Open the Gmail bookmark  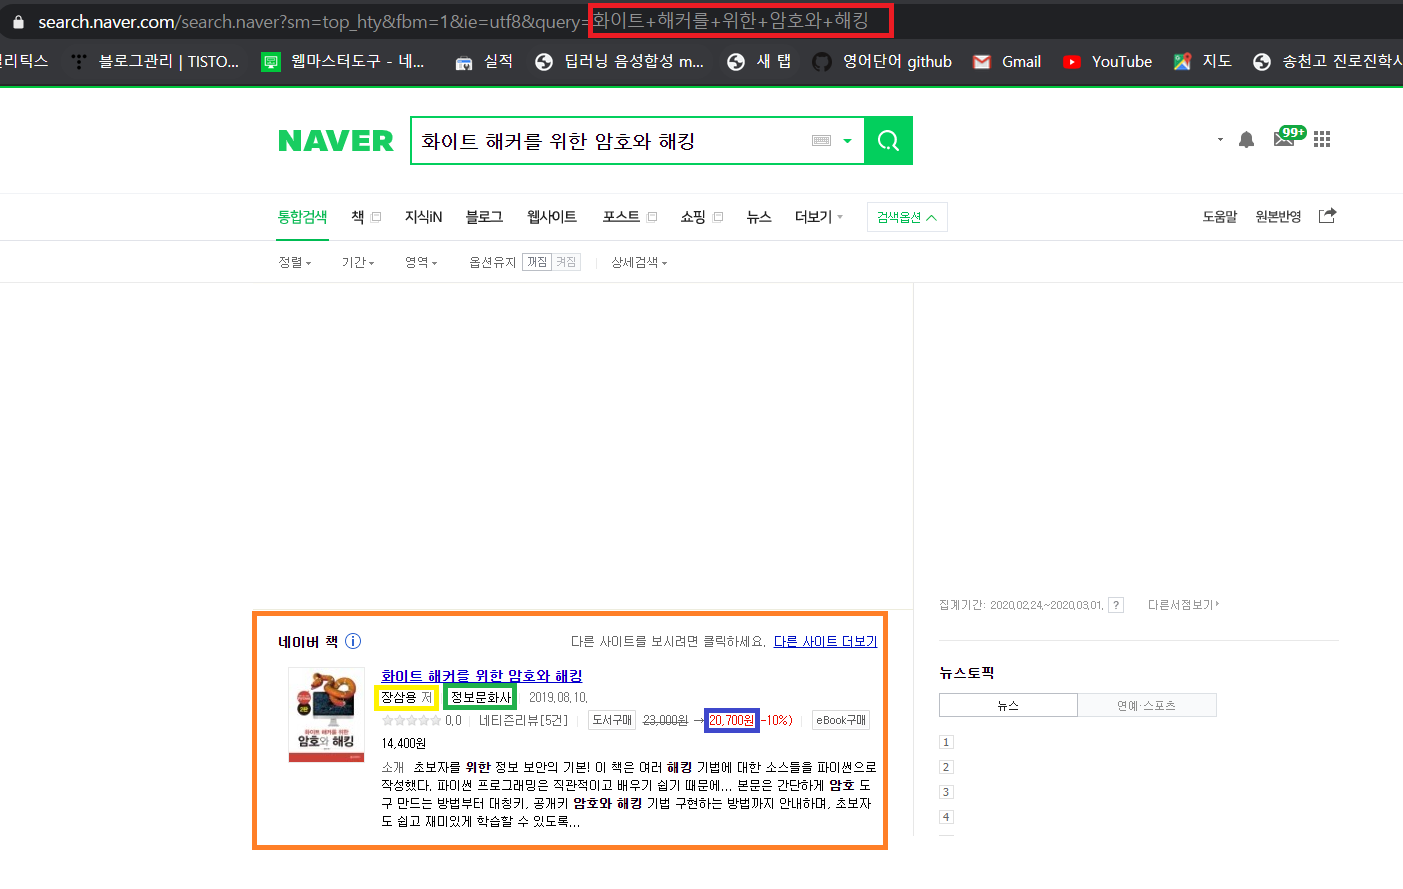[1007, 61]
